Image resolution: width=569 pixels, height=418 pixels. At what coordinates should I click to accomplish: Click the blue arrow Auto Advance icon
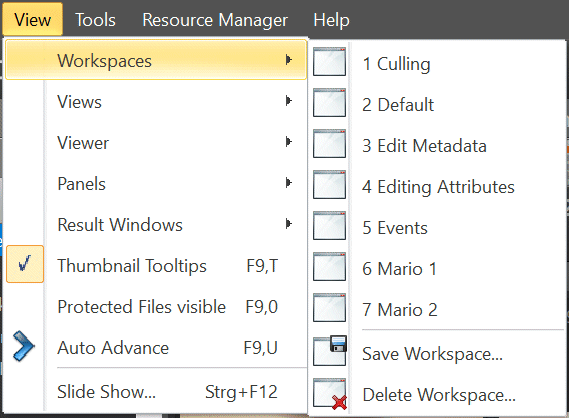click(24, 346)
